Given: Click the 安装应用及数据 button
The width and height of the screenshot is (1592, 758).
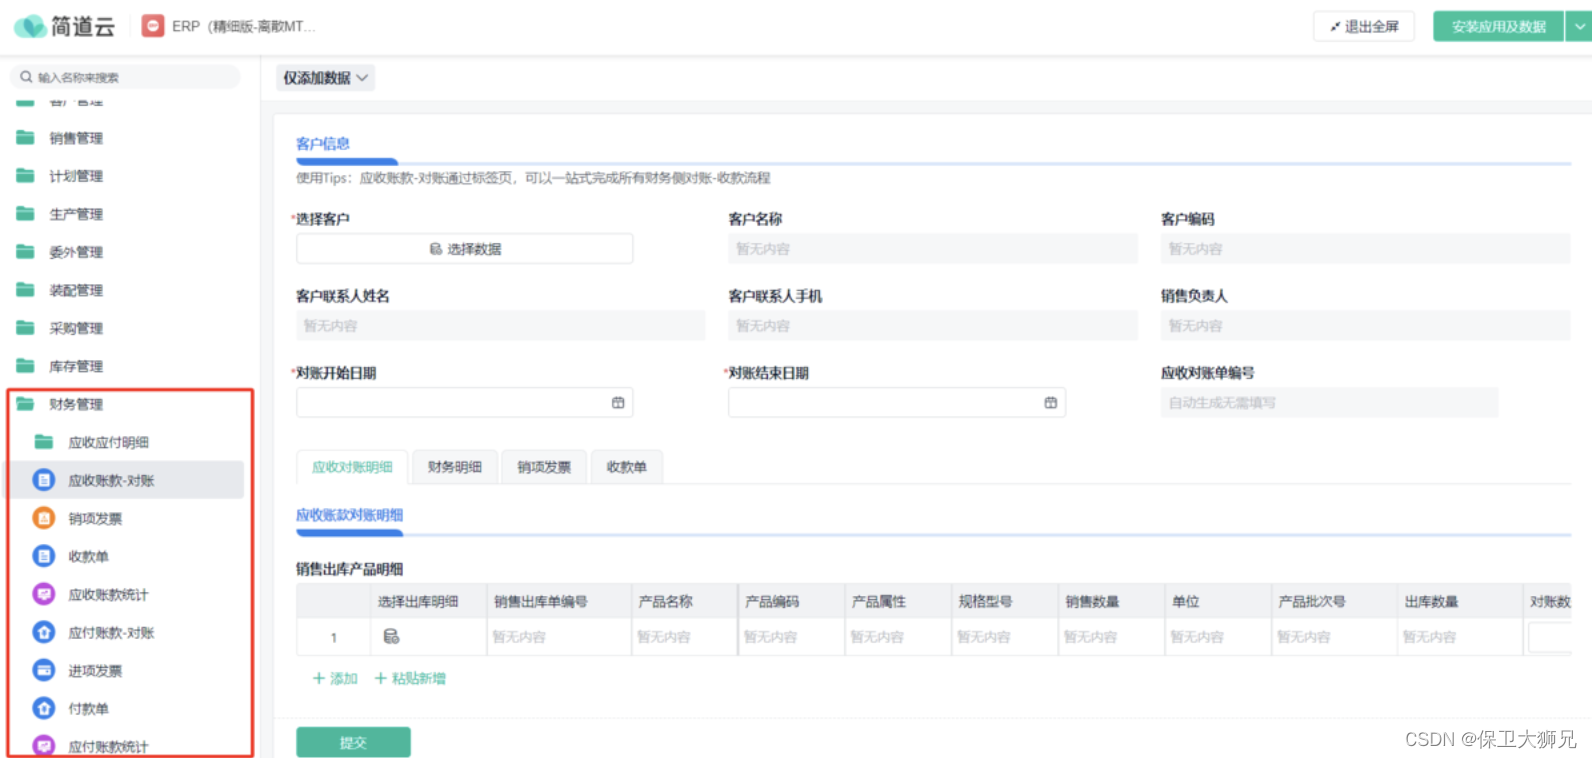Looking at the screenshot, I should point(1498,27).
